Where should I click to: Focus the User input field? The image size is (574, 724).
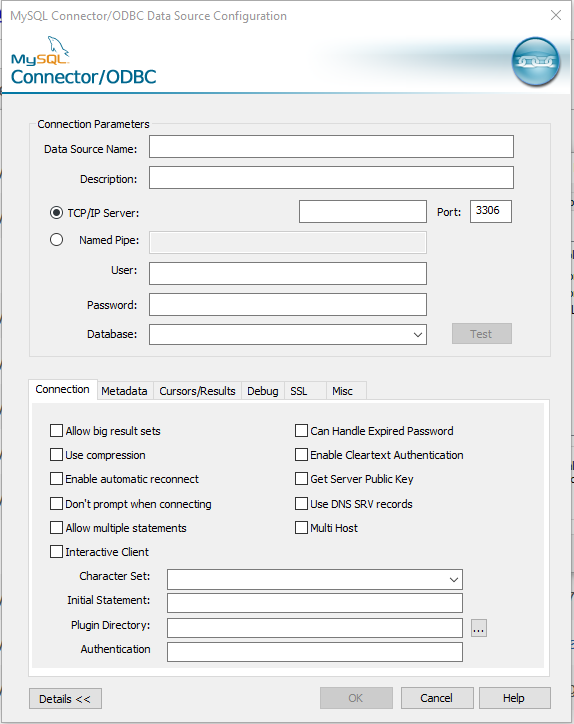click(288, 273)
